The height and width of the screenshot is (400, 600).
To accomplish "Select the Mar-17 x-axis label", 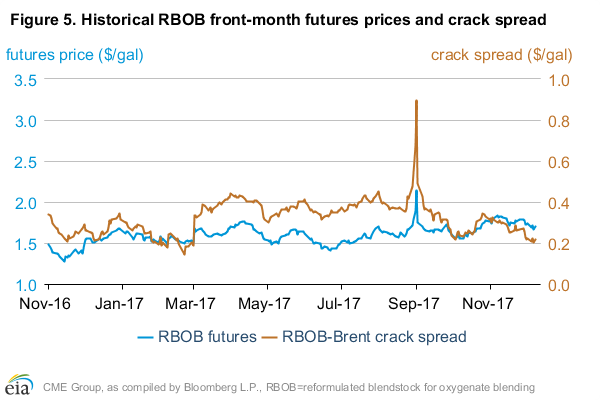I will 192,300.
